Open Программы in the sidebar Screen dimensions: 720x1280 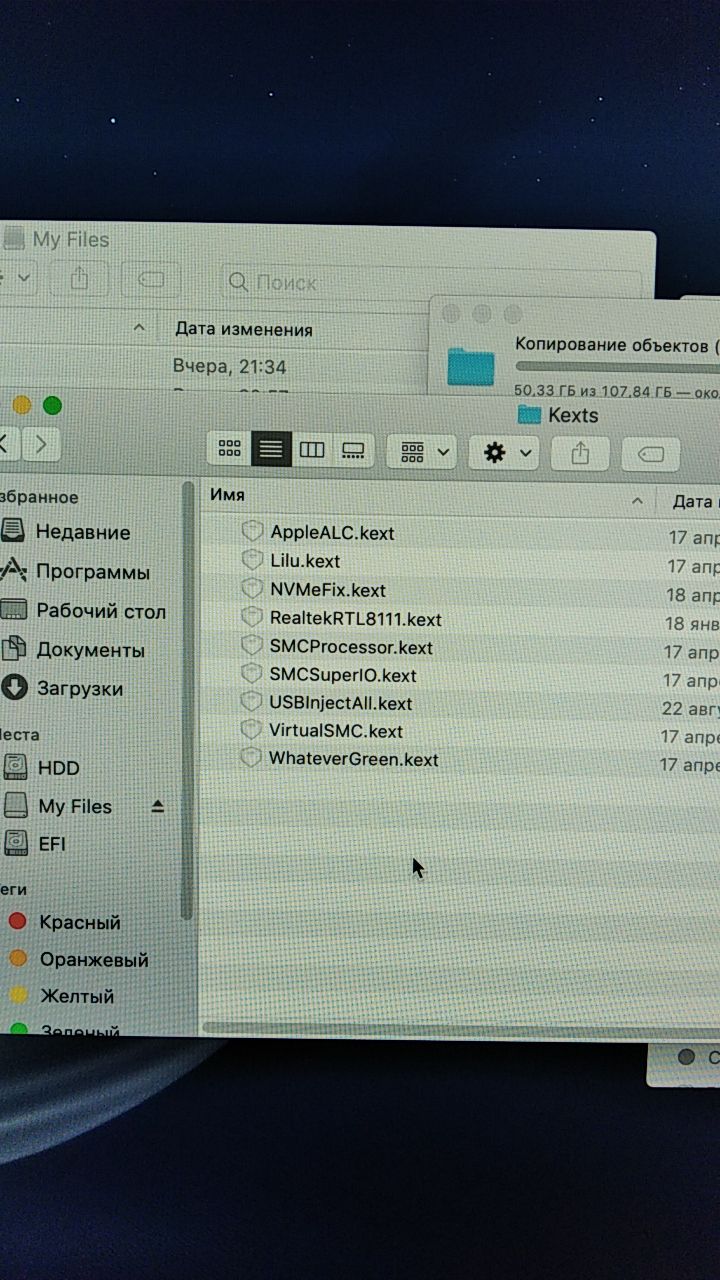point(76,571)
